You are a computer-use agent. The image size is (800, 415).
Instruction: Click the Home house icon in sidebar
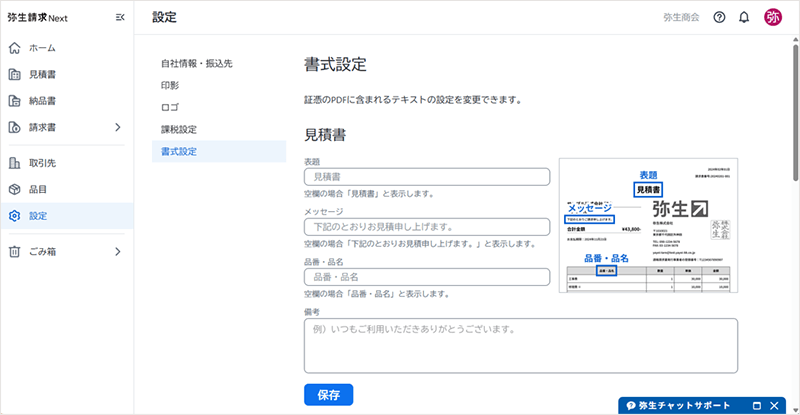pos(14,48)
